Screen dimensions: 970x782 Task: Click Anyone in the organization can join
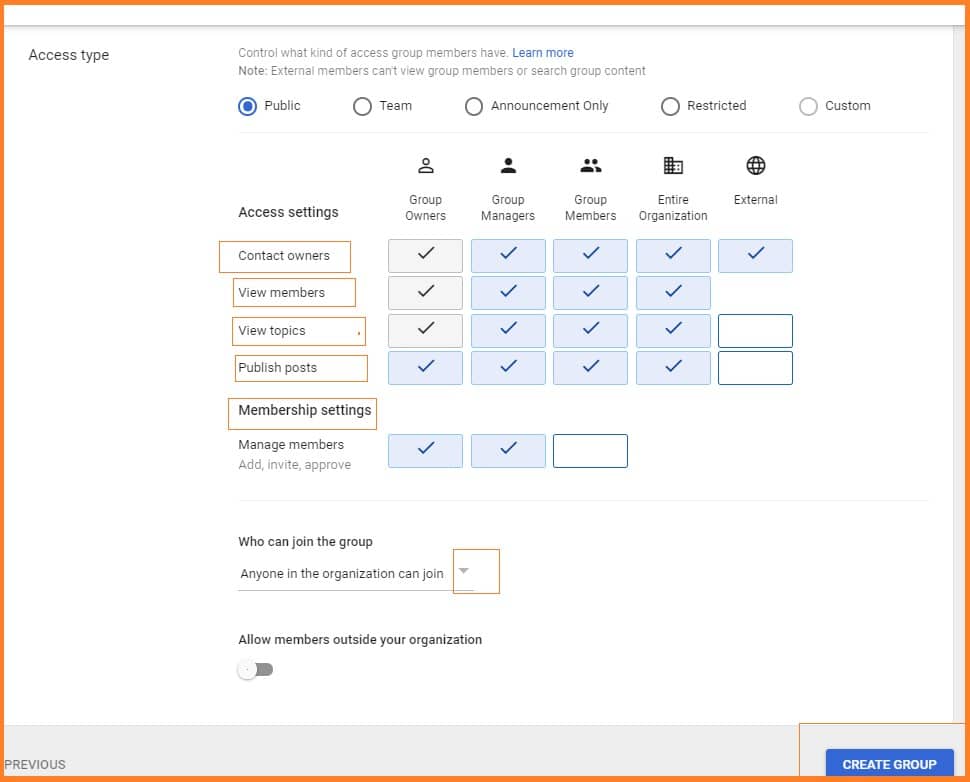(342, 574)
